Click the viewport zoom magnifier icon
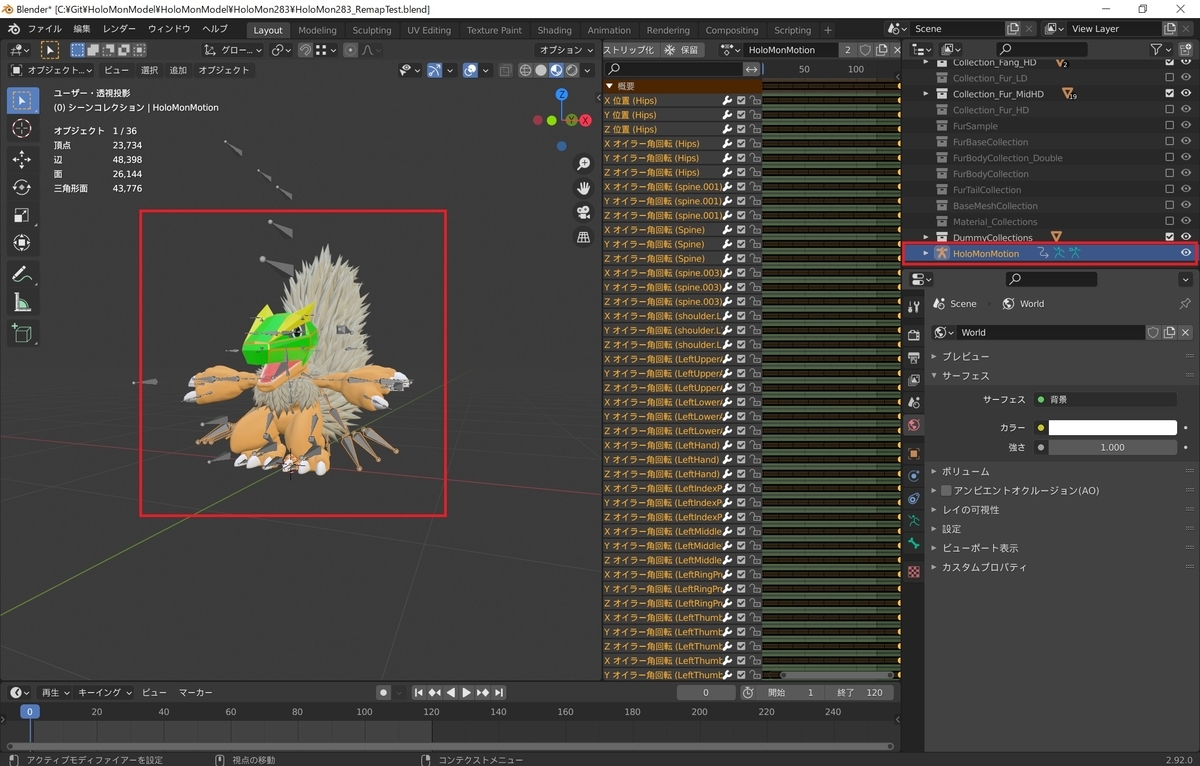 coord(584,163)
